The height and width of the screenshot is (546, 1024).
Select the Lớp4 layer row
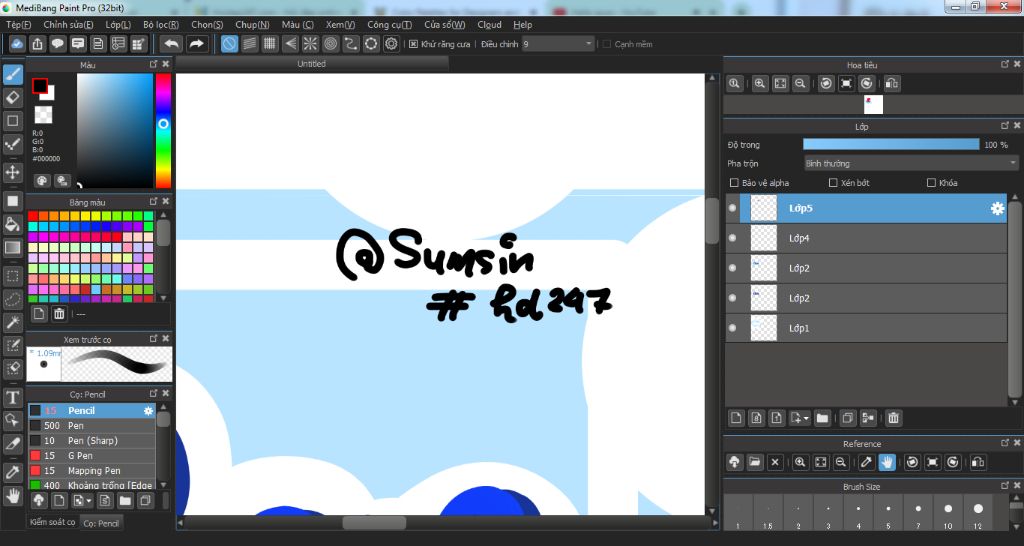[866, 238]
